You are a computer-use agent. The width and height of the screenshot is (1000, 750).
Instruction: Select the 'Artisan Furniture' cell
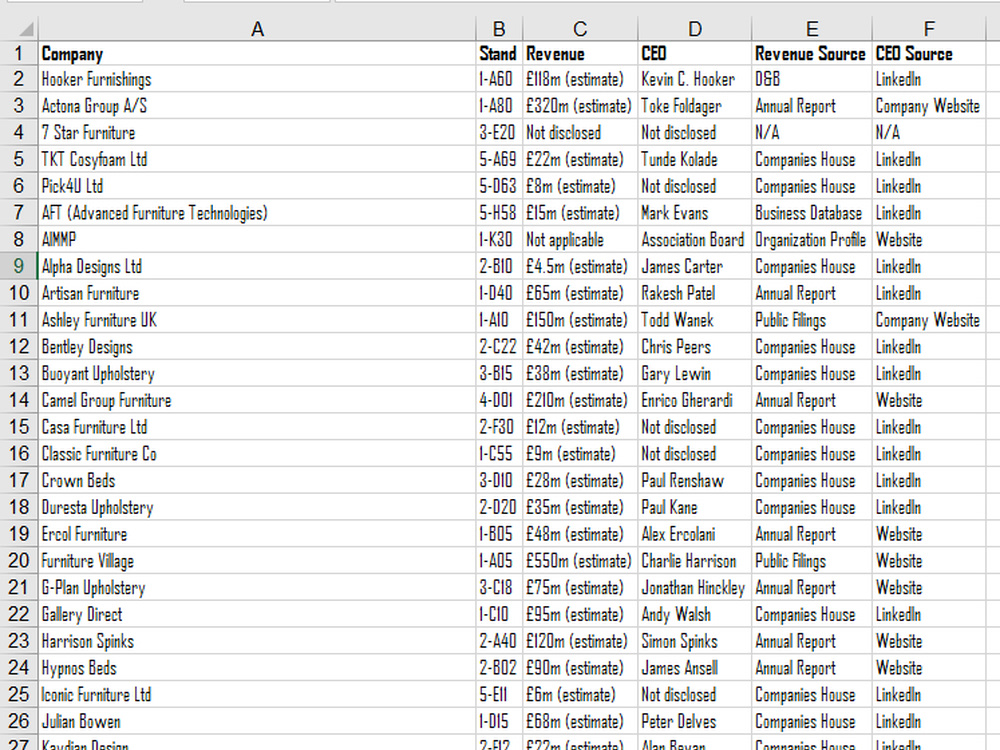tap(257, 293)
